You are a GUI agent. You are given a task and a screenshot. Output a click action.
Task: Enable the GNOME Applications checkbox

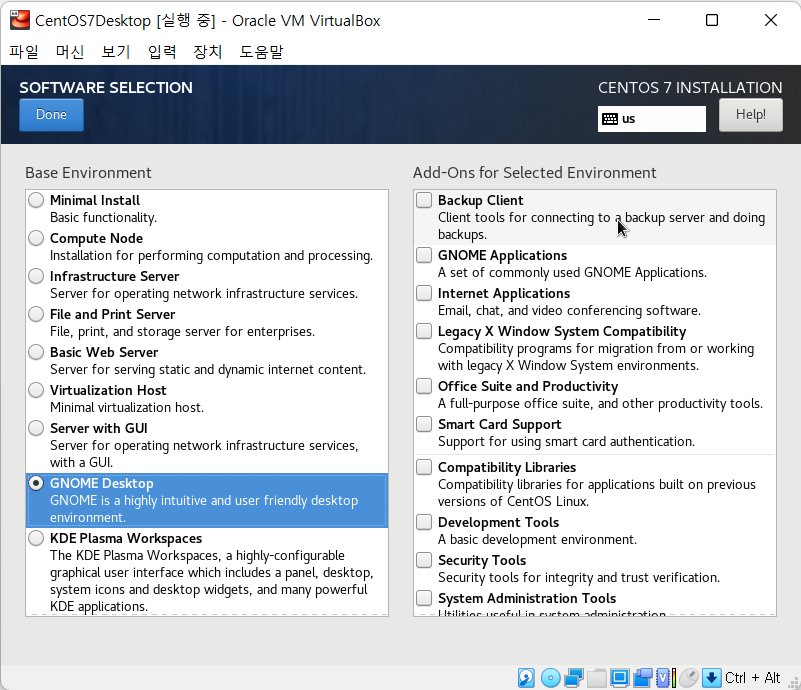click(x=424, y=255)
